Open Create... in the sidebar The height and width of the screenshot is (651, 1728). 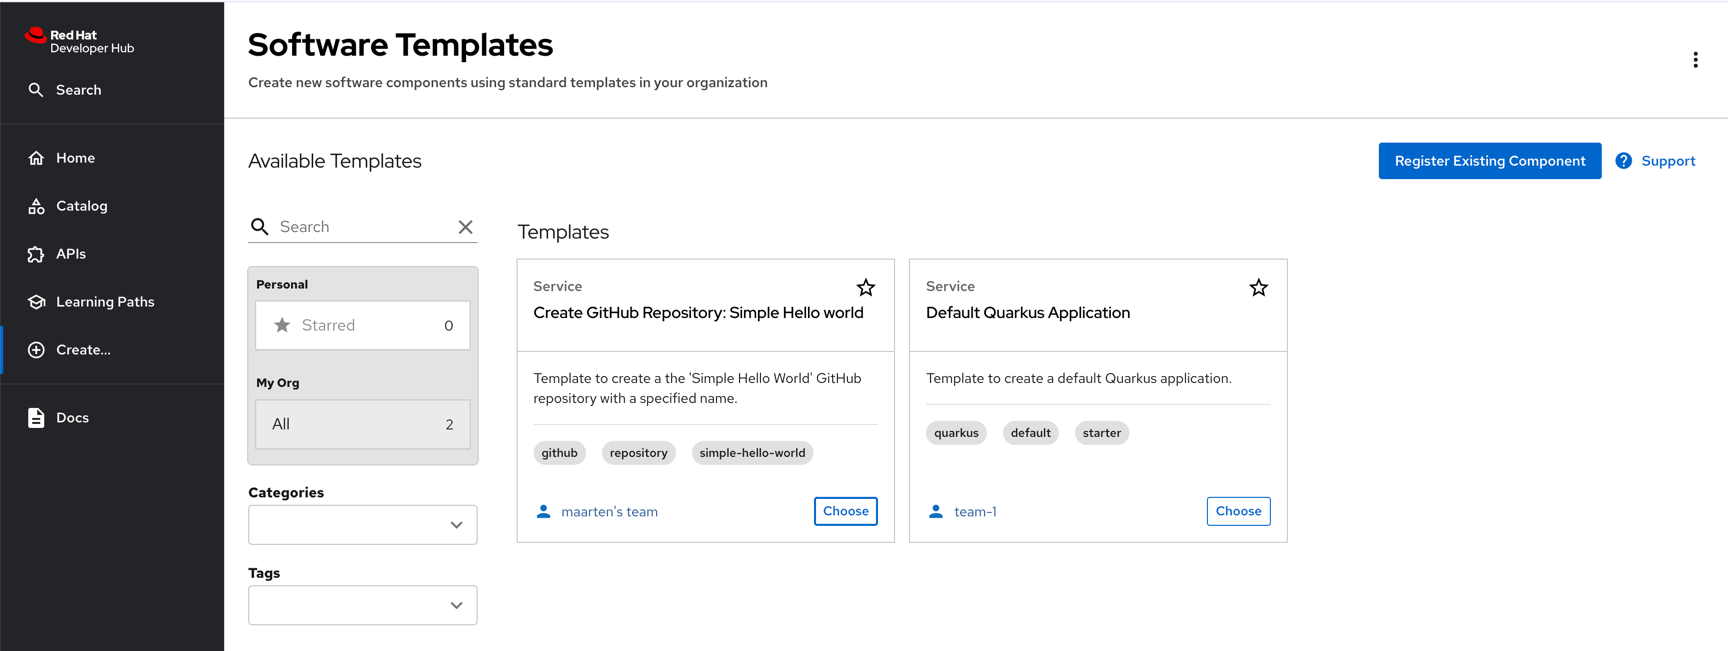[112, 350]
